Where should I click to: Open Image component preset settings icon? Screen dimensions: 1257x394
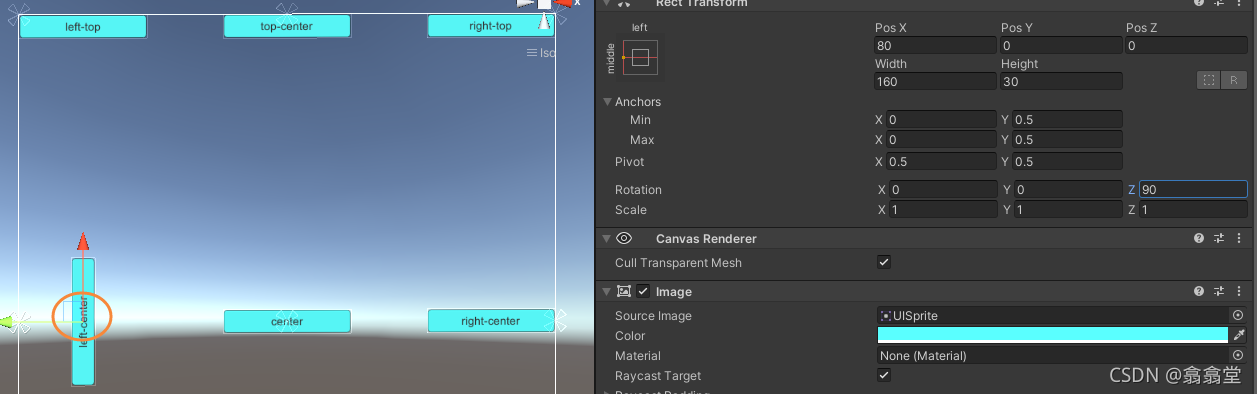pyautogui.click(x=1219, y=292)
